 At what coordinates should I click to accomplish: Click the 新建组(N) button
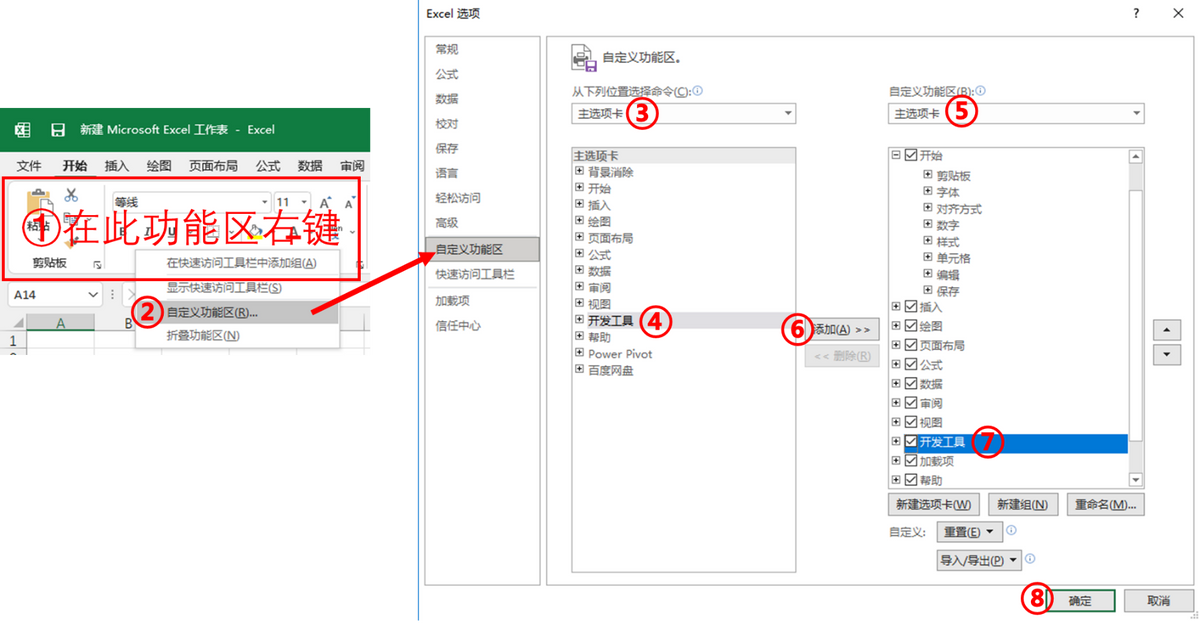click(x=1023, y=505)
